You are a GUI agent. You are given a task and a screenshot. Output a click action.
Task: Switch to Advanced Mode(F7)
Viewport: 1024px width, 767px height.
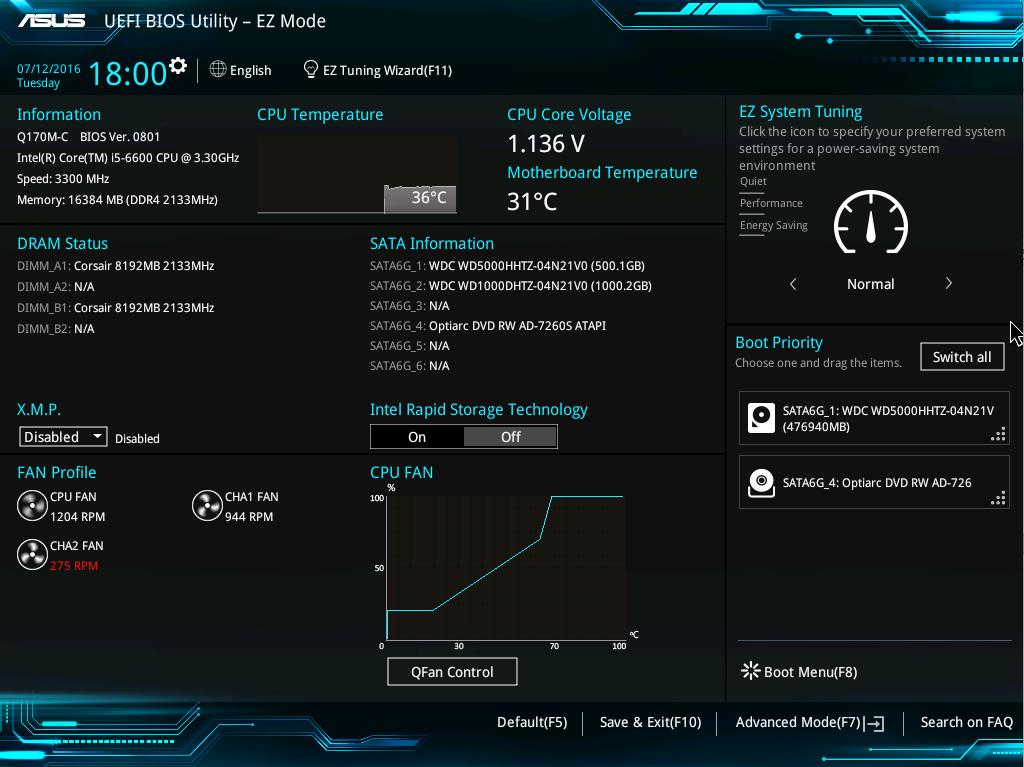[798, 722]
